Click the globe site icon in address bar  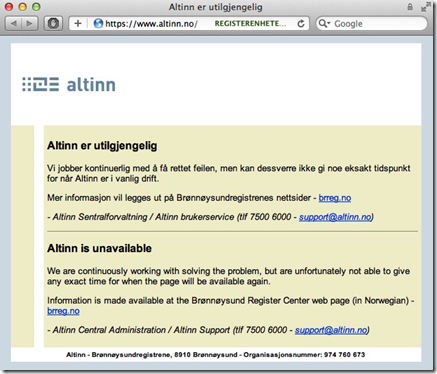(x=98, y=23)
